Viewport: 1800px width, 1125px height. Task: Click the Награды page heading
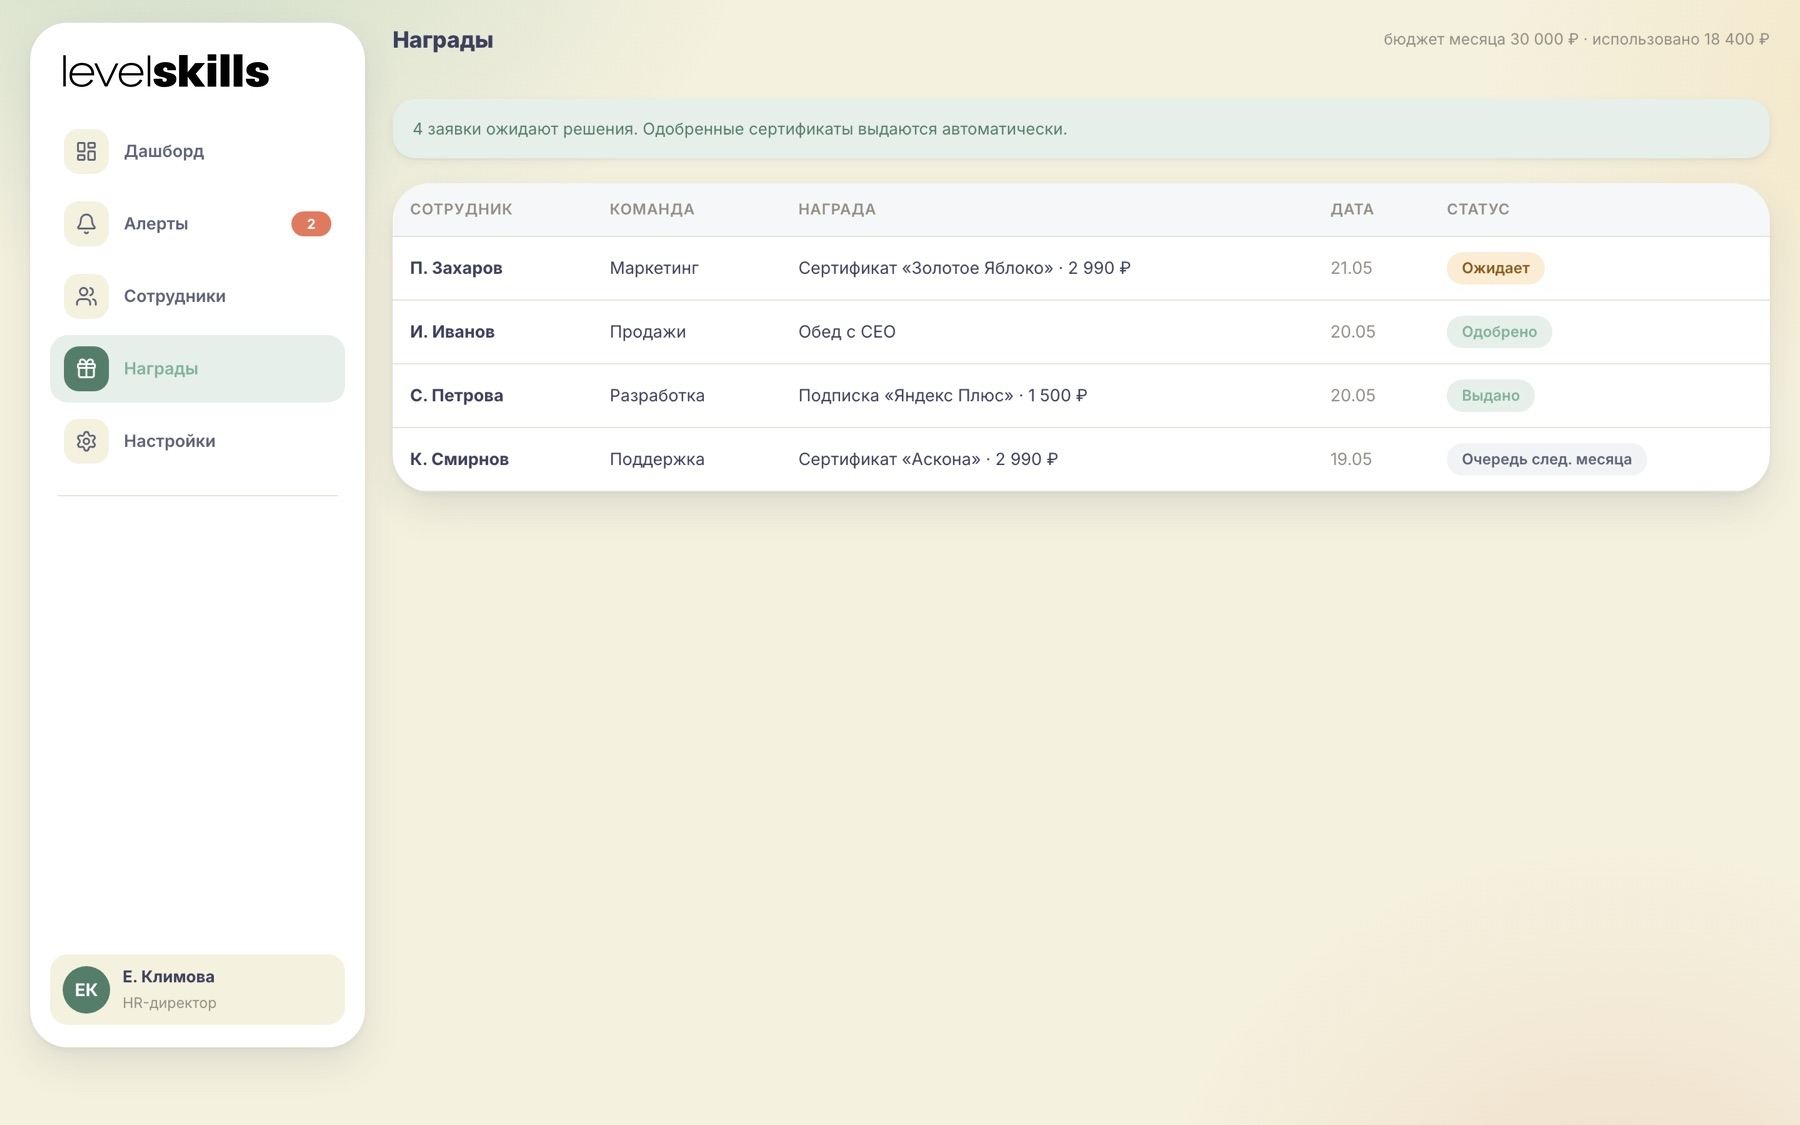[443, 40]
